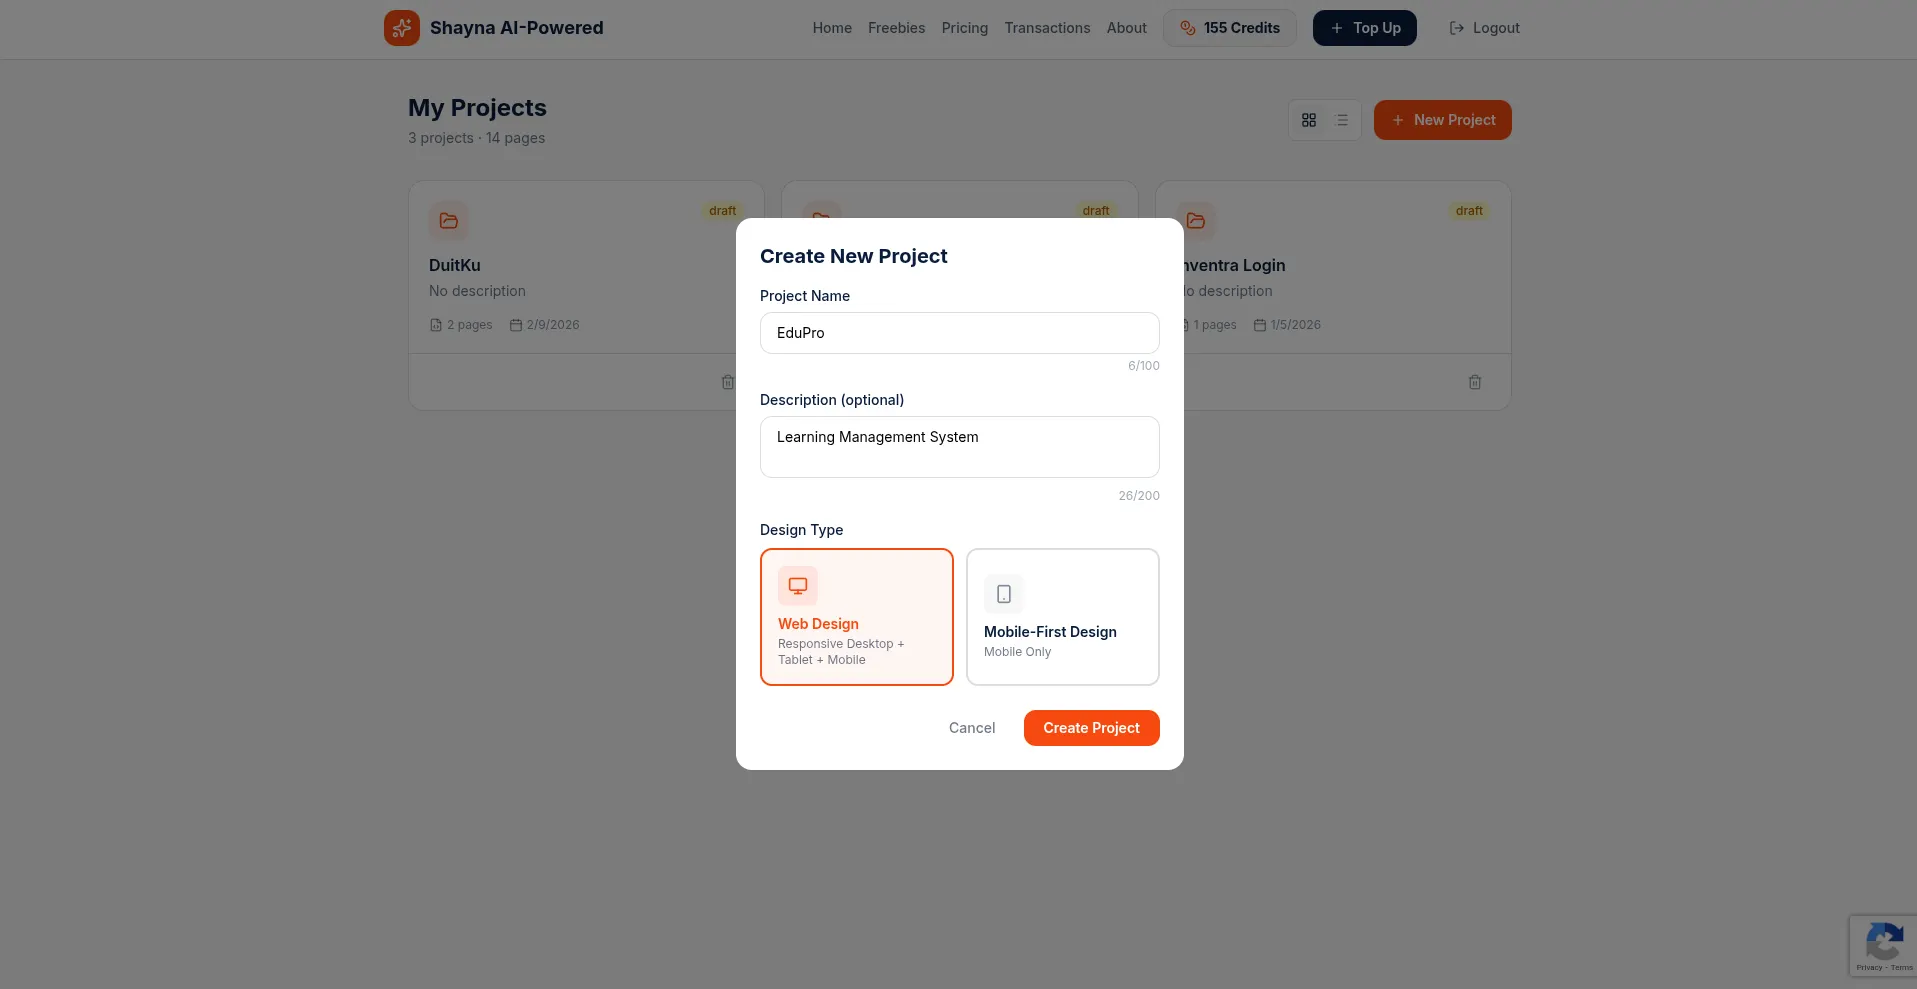Cancel the new project dialog
Screen dimensions: 1917x989
(971, 728)
